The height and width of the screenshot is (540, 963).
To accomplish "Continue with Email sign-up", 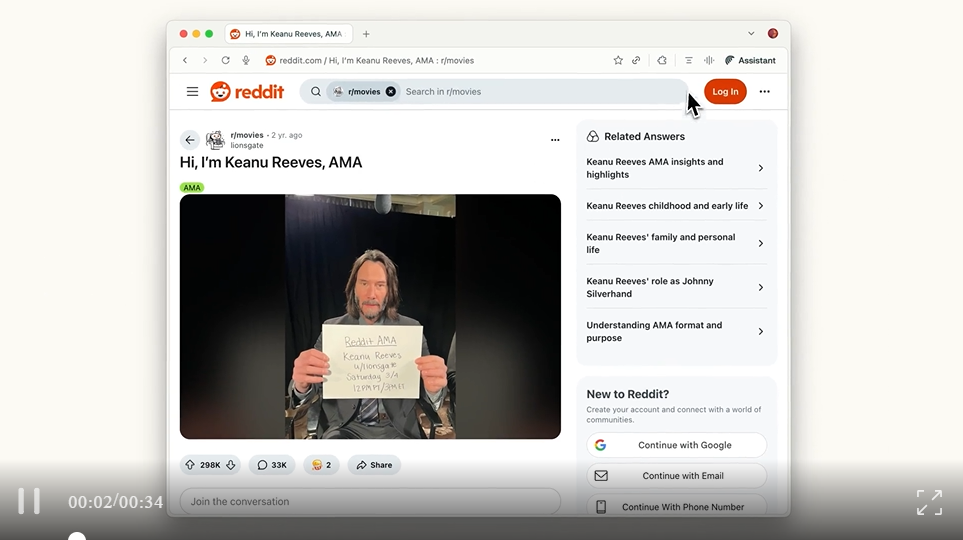I will [677, 475].
